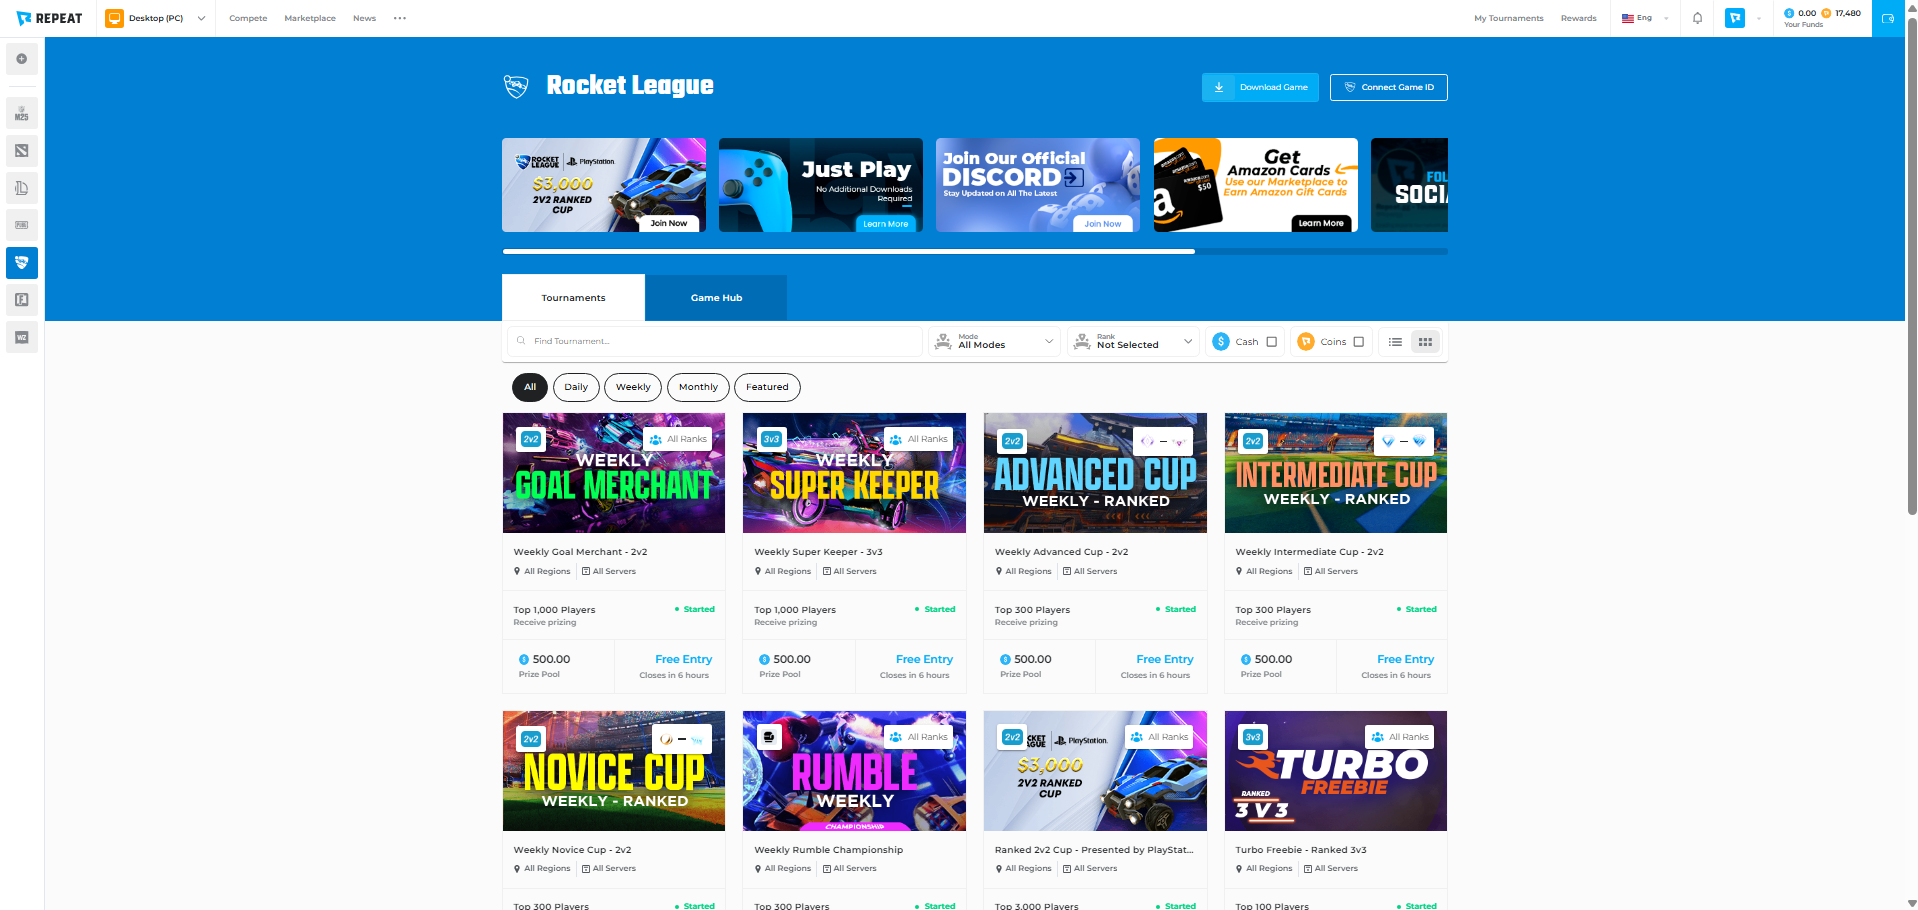Click Learn More on Just Play banner

click(x=886, y=223)
